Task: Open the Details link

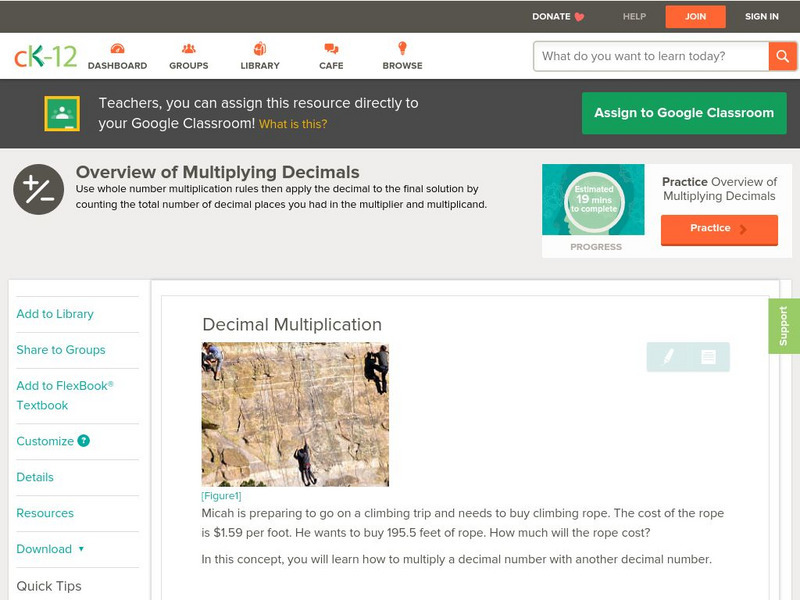Action: tap(35, 477)
